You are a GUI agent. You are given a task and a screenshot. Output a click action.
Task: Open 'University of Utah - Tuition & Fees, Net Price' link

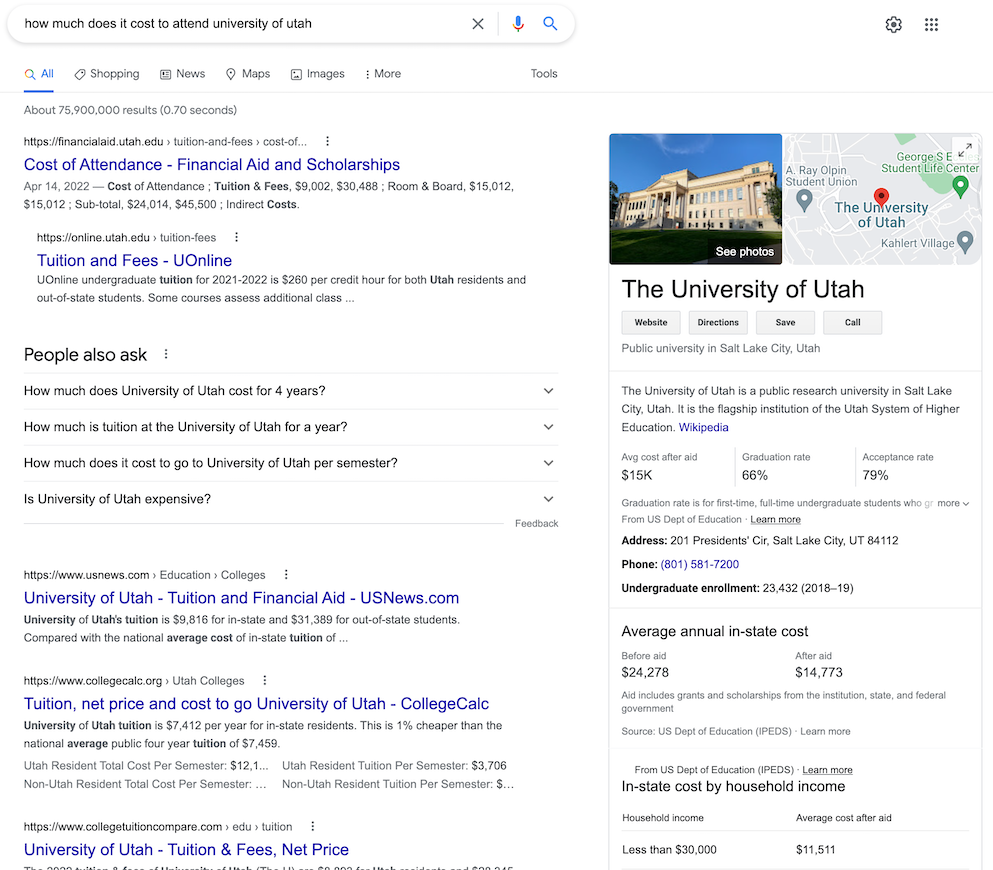pos(186,850)
